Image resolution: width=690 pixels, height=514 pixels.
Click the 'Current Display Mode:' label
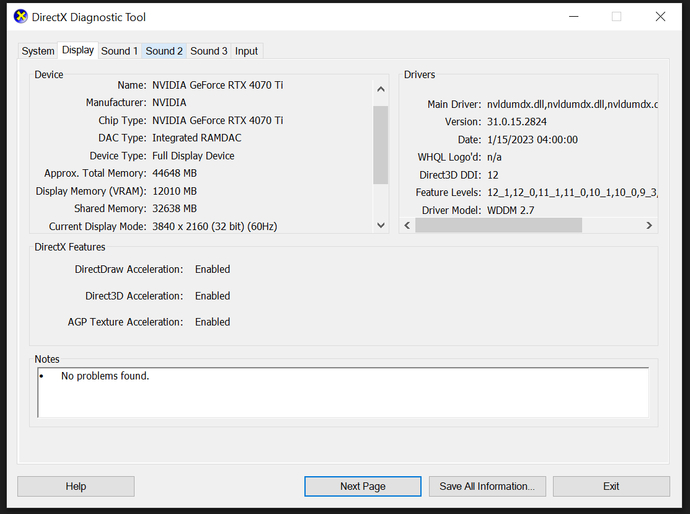point(97,226)
